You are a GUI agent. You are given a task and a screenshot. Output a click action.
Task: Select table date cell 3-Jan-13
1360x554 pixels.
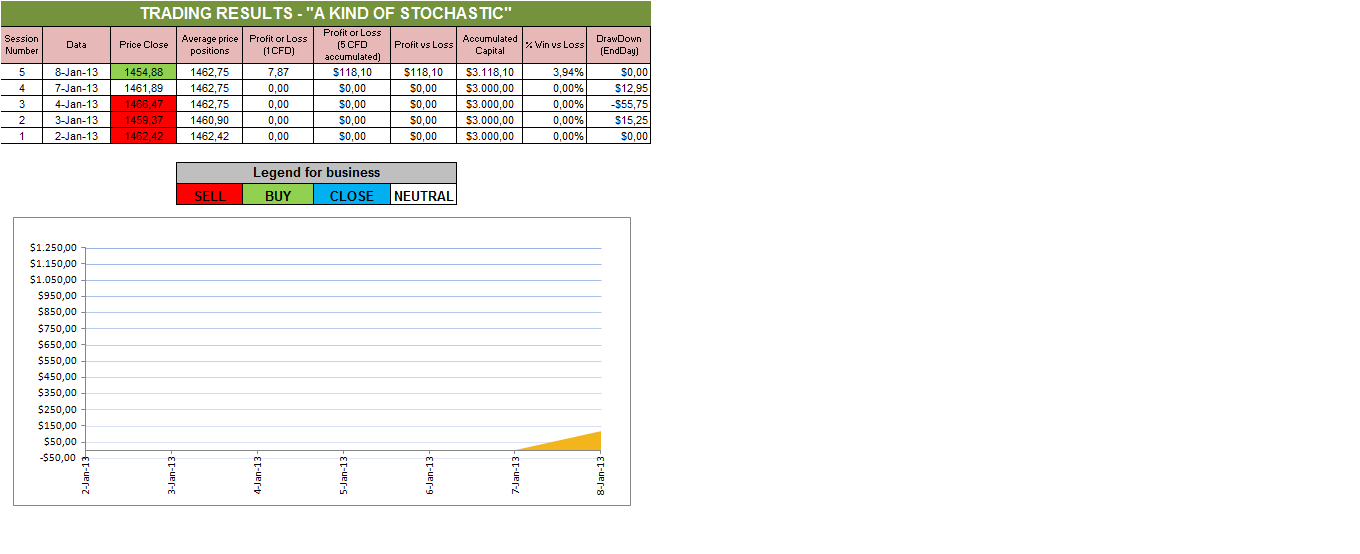tap(77, 120)
